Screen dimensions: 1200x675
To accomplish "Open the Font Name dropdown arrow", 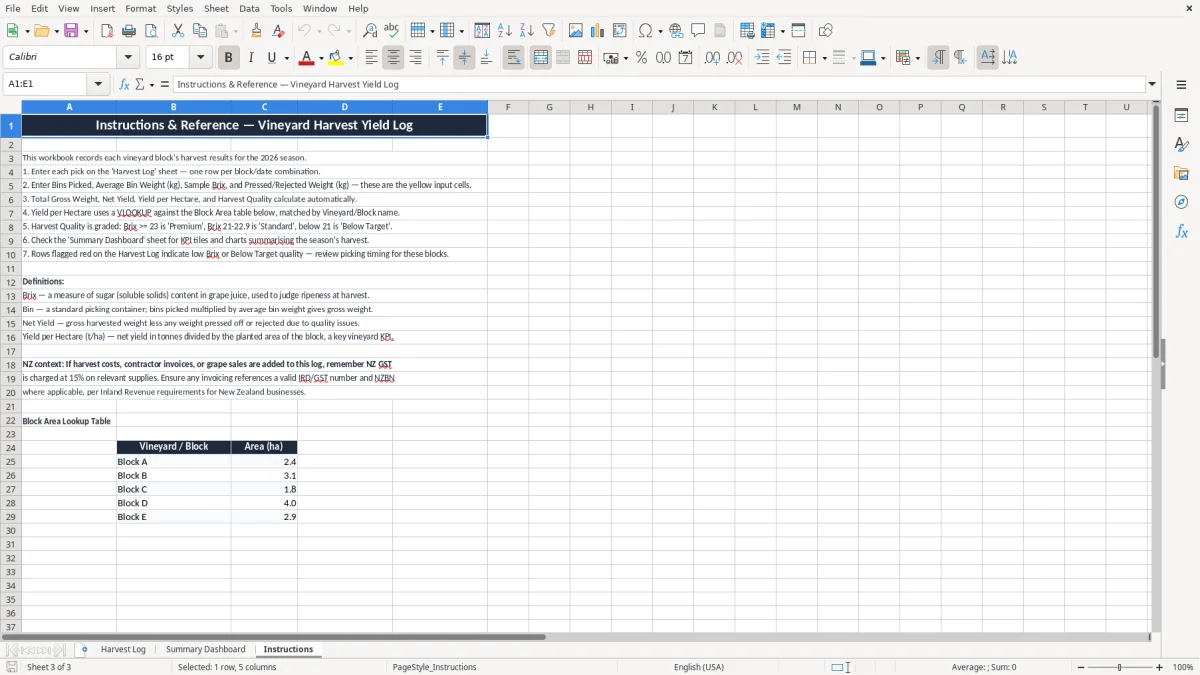I will pos(127,58).
